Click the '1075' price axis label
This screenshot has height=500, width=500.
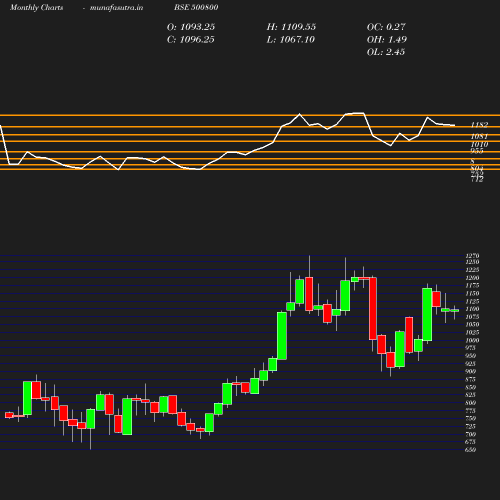472,317
